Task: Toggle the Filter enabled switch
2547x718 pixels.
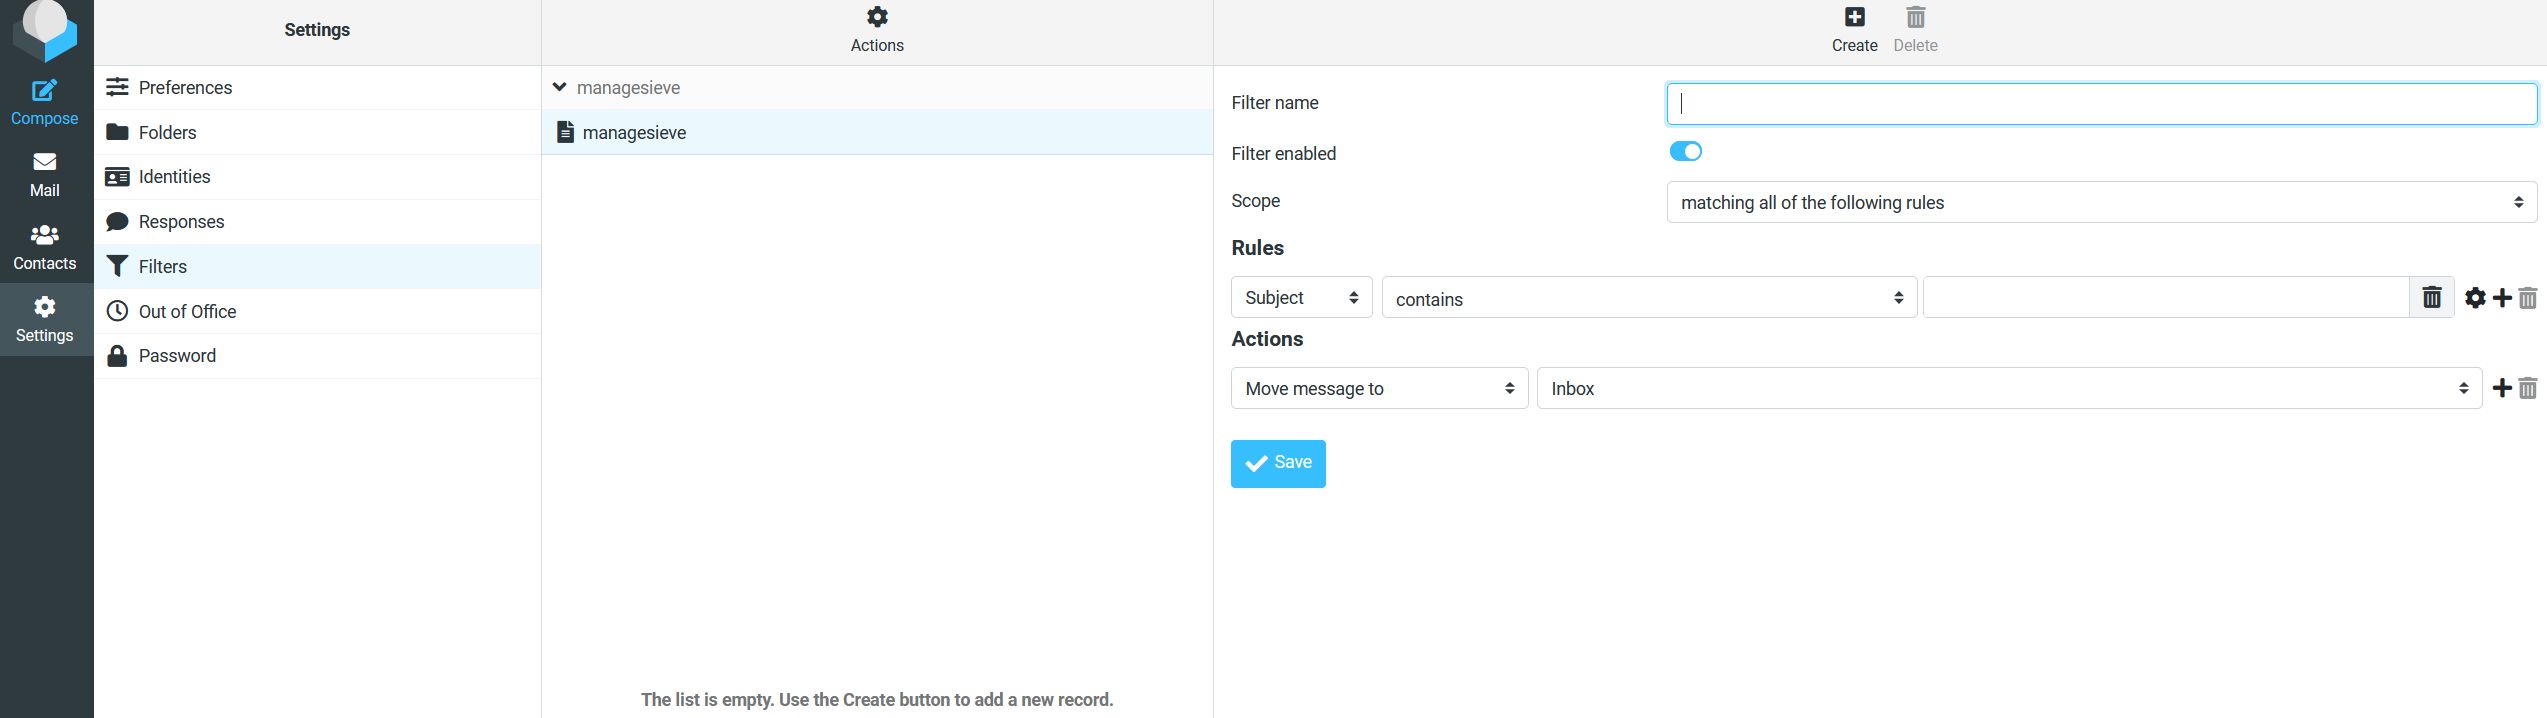Action: [1685, 152]
